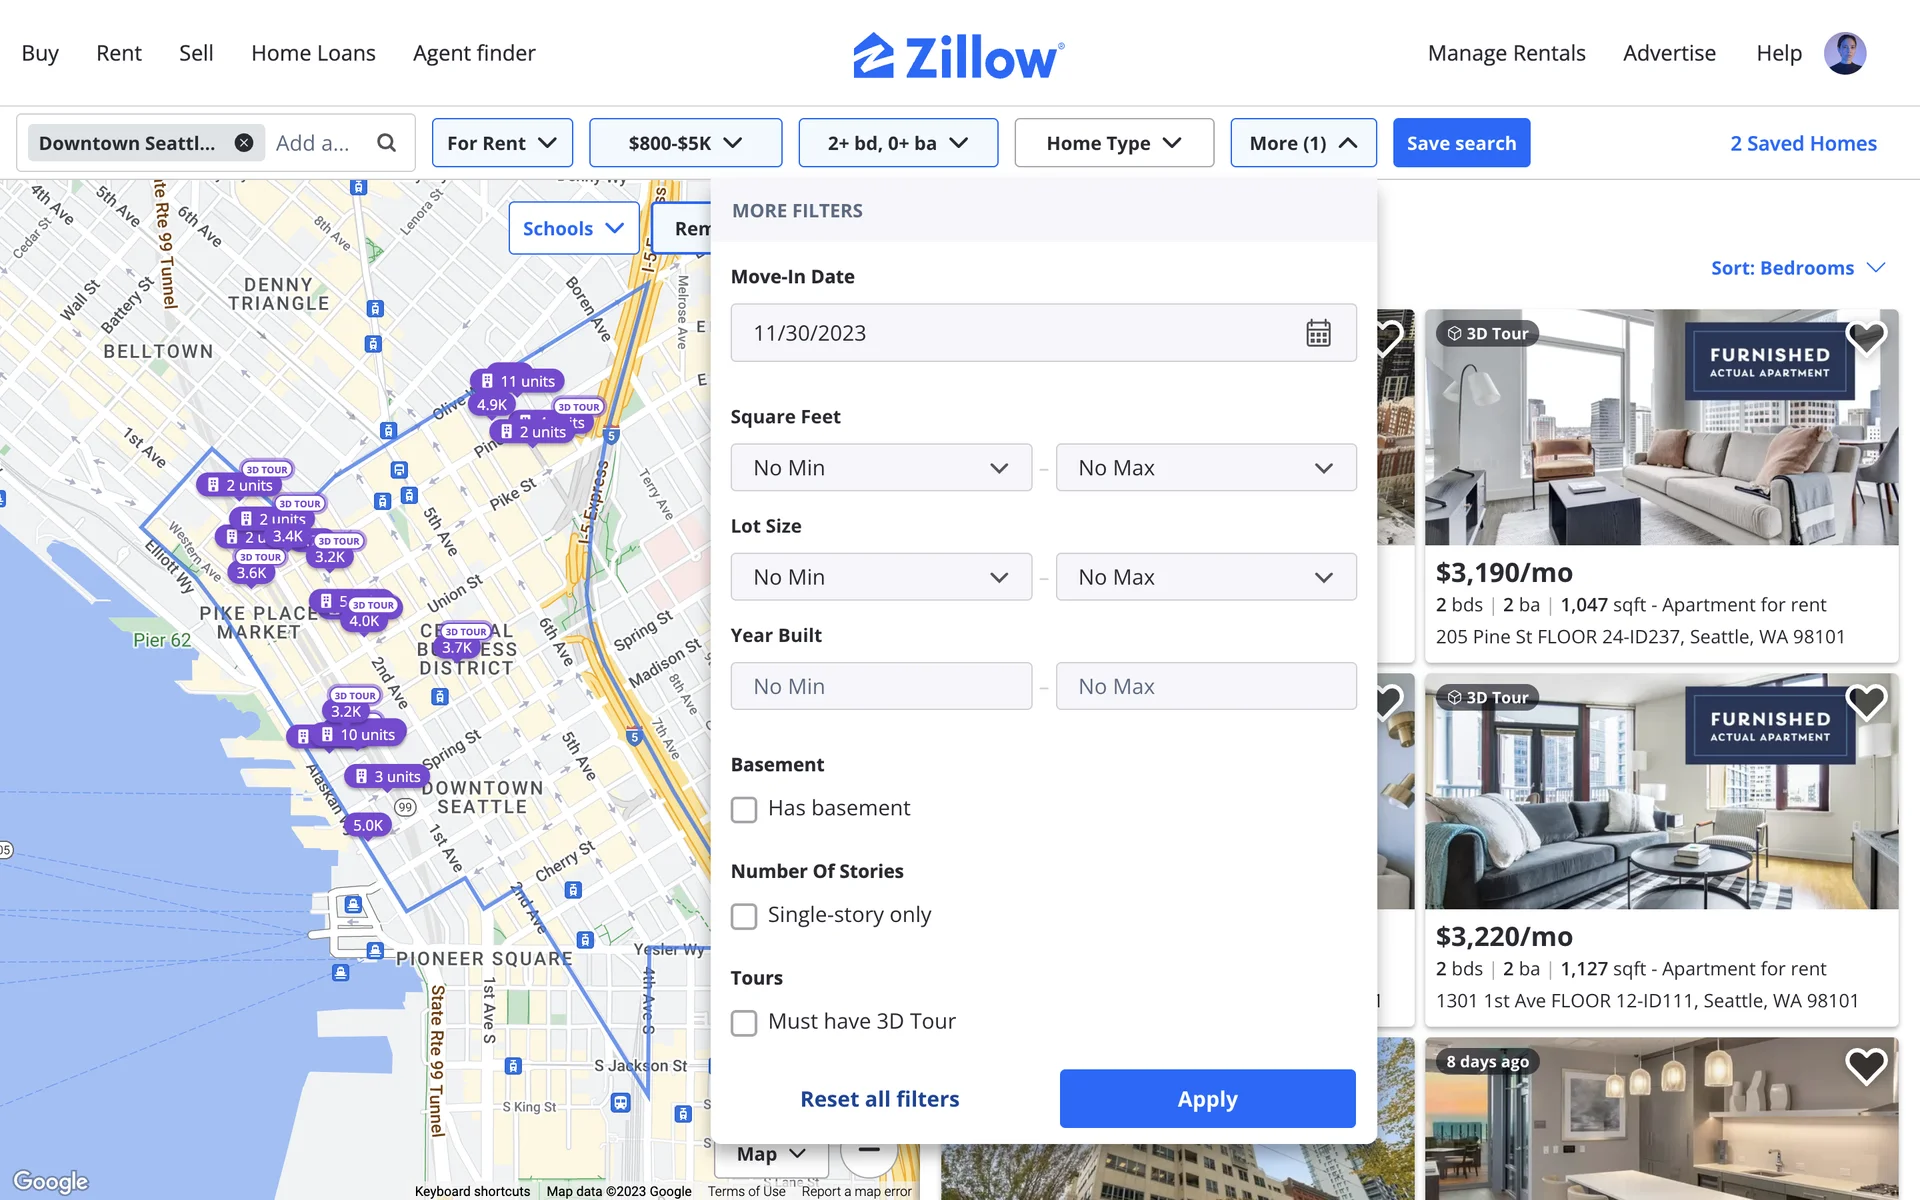Save the $3,190/mo listing with heart
The image size is (1920, 1200).
pyautogui.click(x=1865, y=338)
